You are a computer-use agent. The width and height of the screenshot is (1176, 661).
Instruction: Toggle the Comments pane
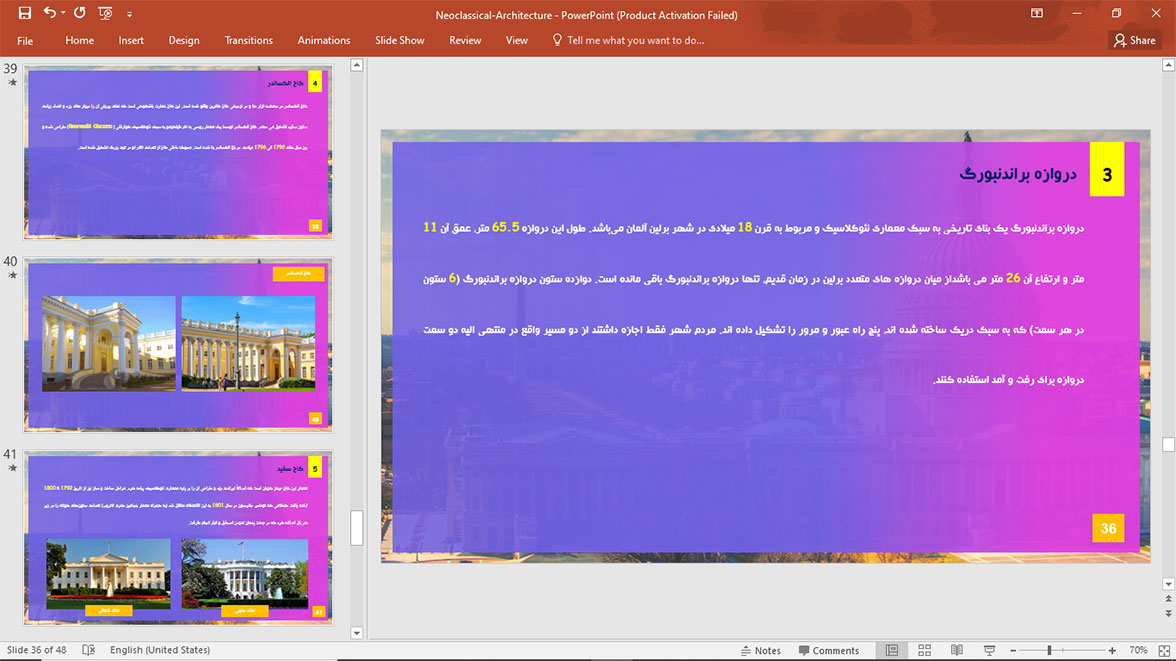829,650
